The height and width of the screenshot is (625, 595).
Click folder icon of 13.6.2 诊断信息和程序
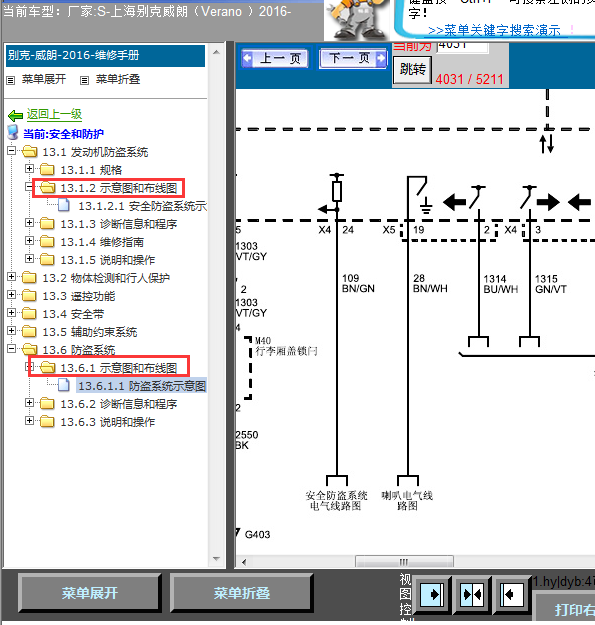coord(47,403)
